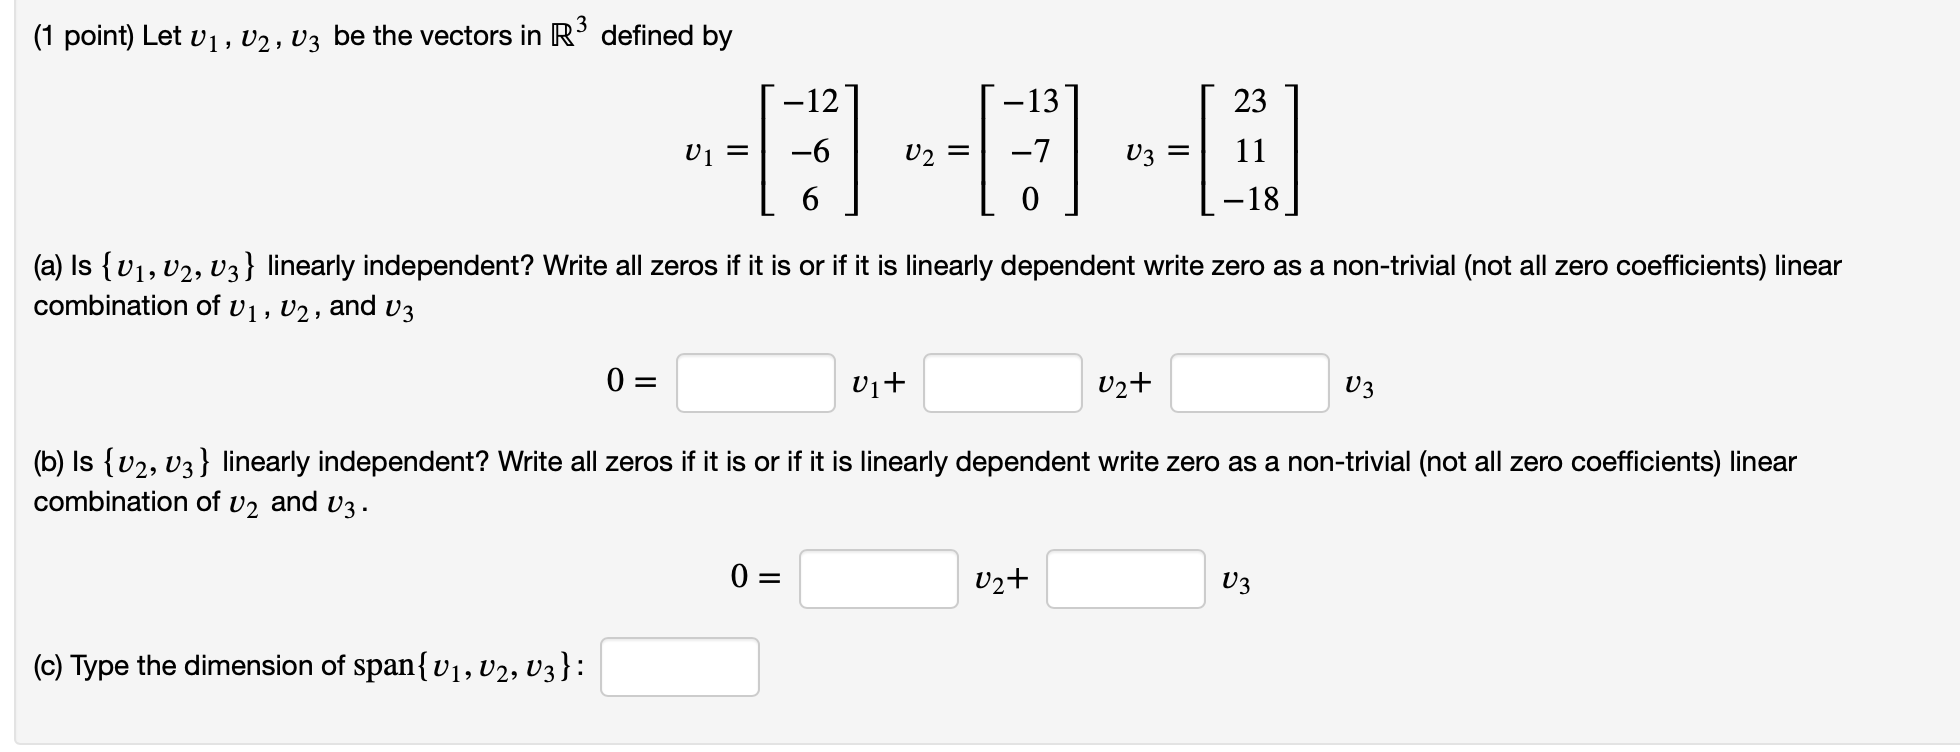
Task: Activate the first blank in part (b) equation
Action: click(x=878, y=578)
